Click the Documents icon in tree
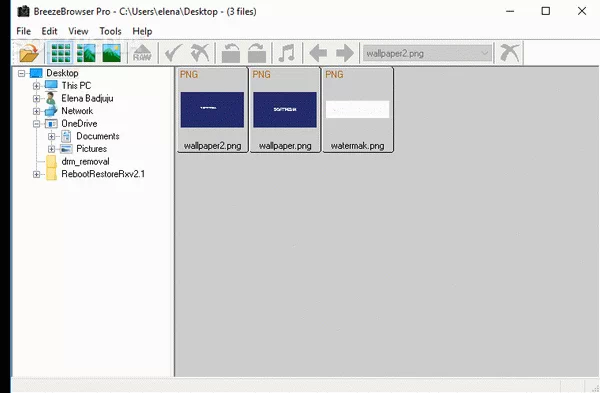 click(x=66, y=136)
